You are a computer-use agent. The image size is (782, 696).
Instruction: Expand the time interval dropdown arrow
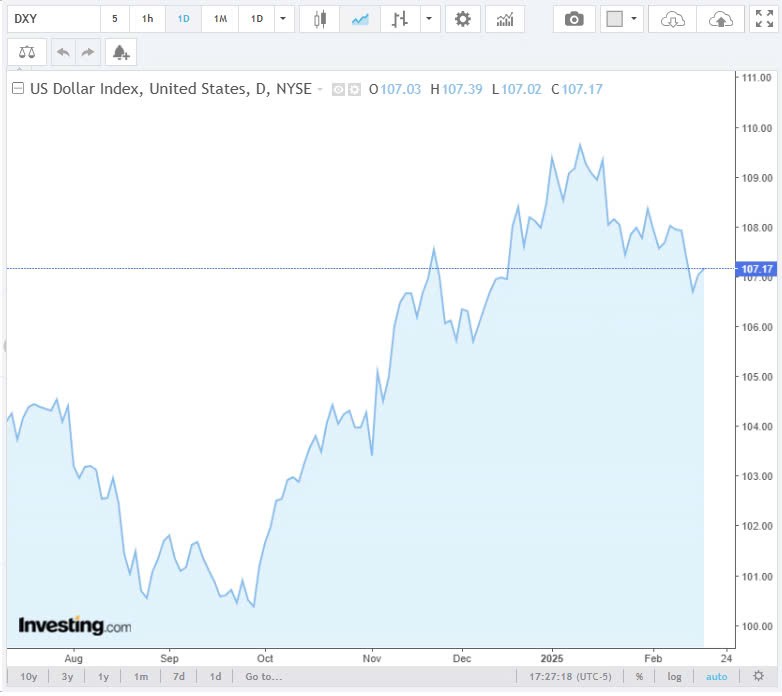click(285, 19)
